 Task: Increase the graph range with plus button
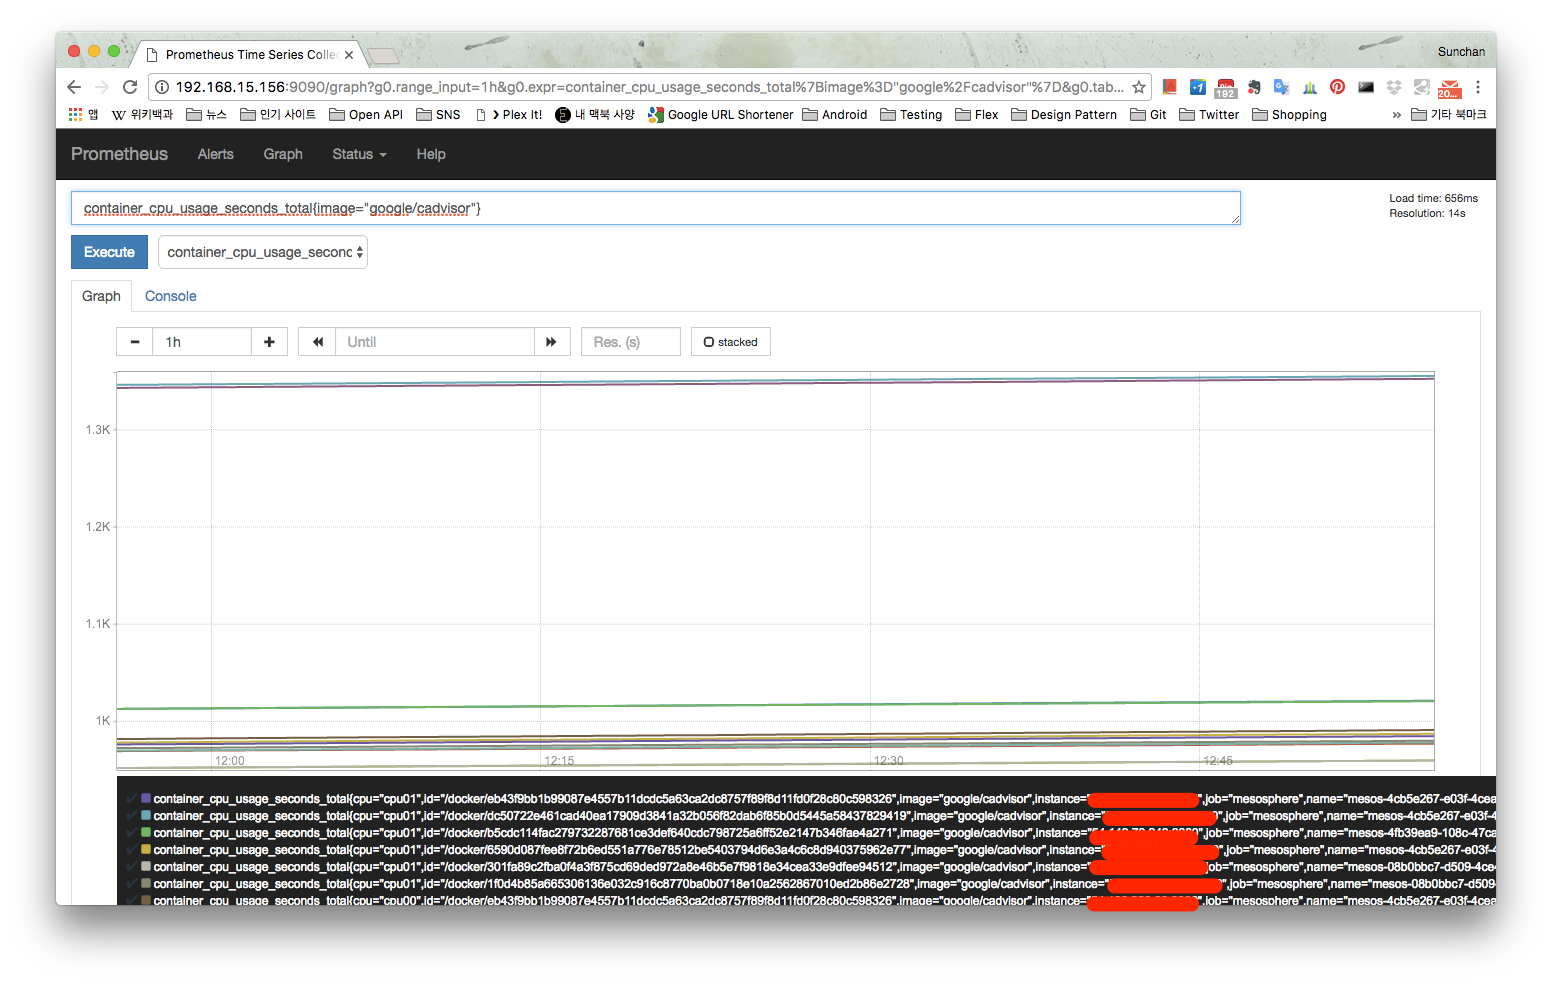pos(269,342)
